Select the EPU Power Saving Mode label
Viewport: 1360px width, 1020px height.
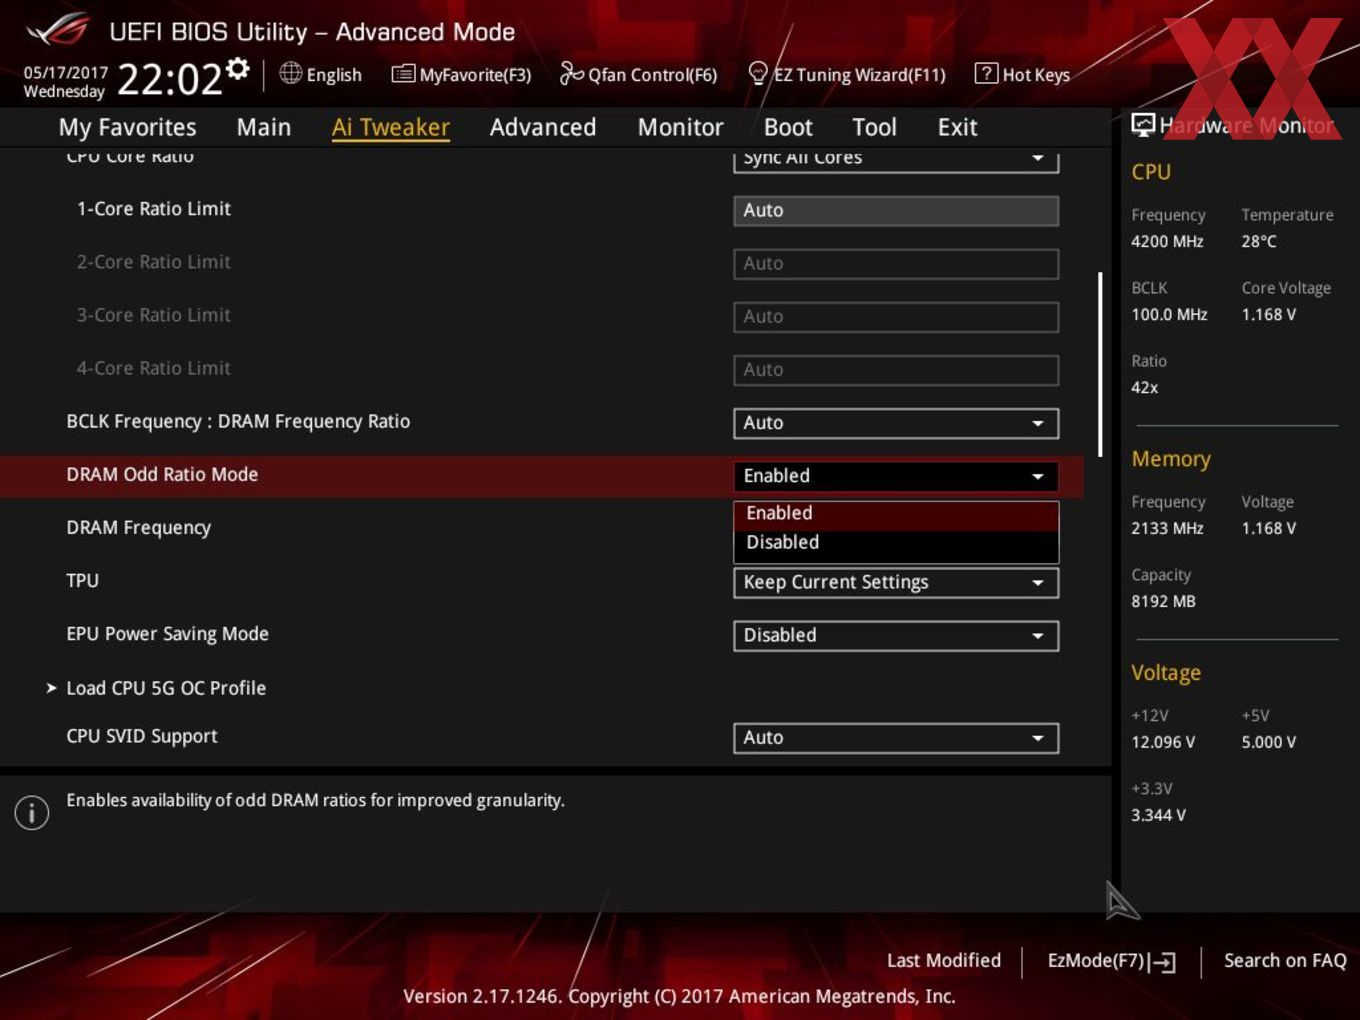pos(167,634)
